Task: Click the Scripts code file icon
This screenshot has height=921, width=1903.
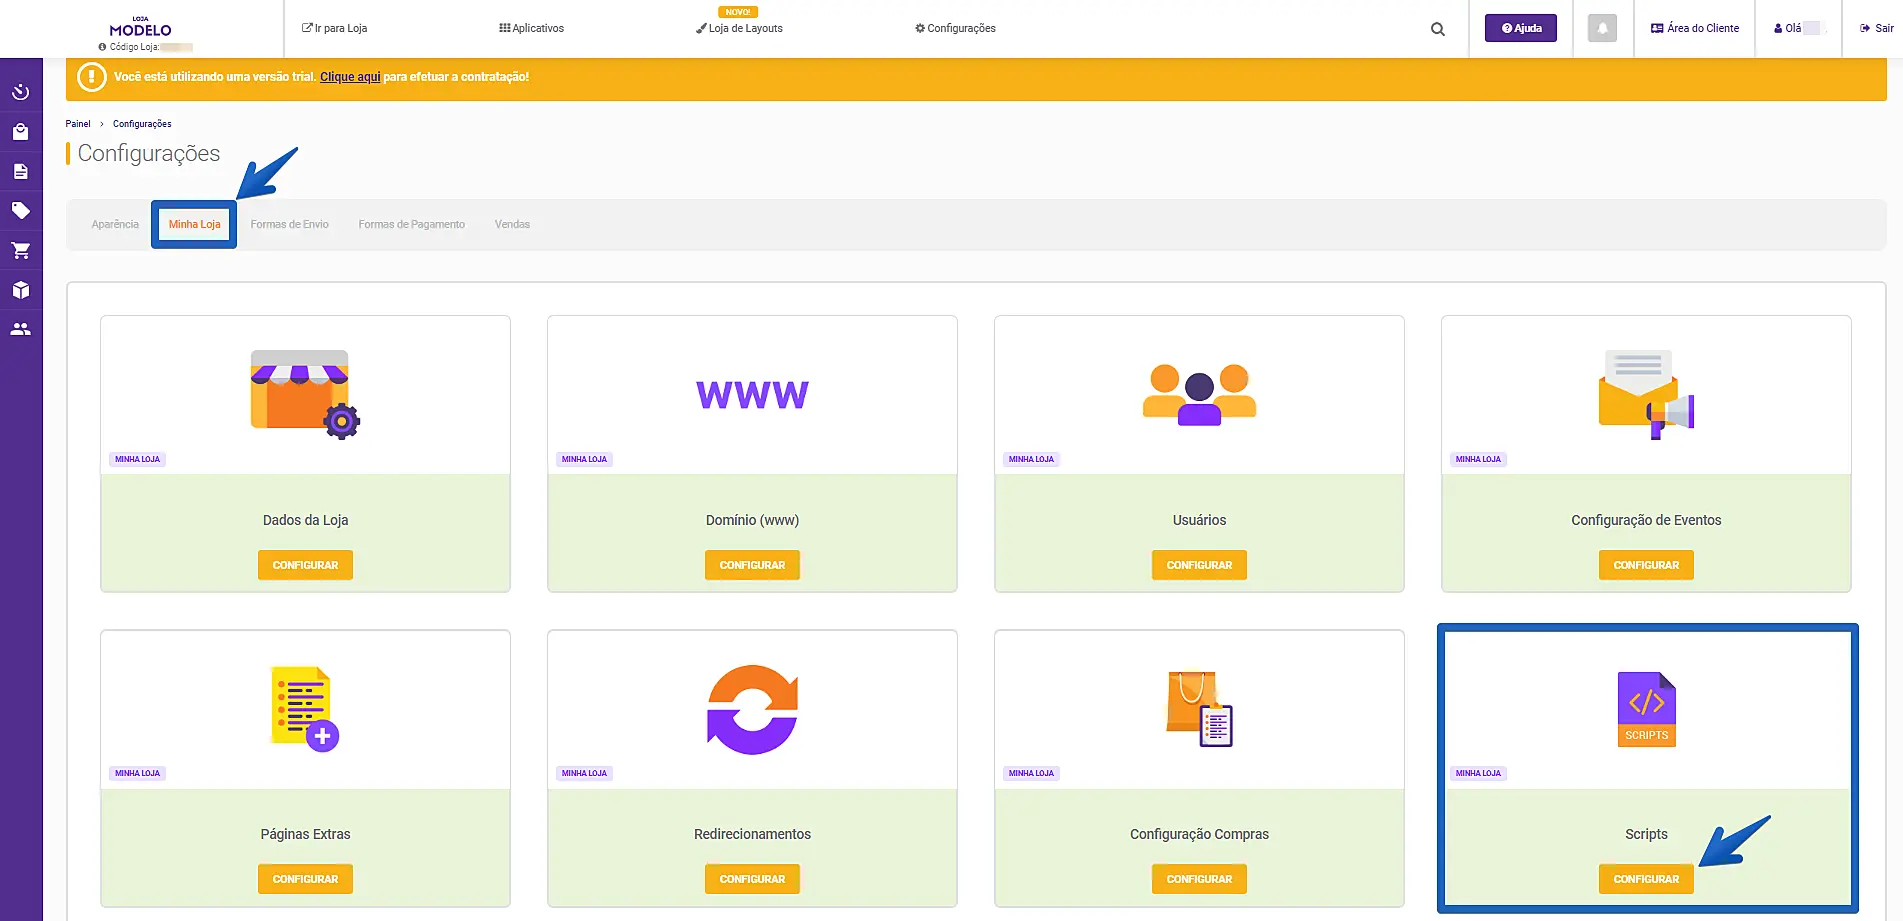Action: (1646, 709)
